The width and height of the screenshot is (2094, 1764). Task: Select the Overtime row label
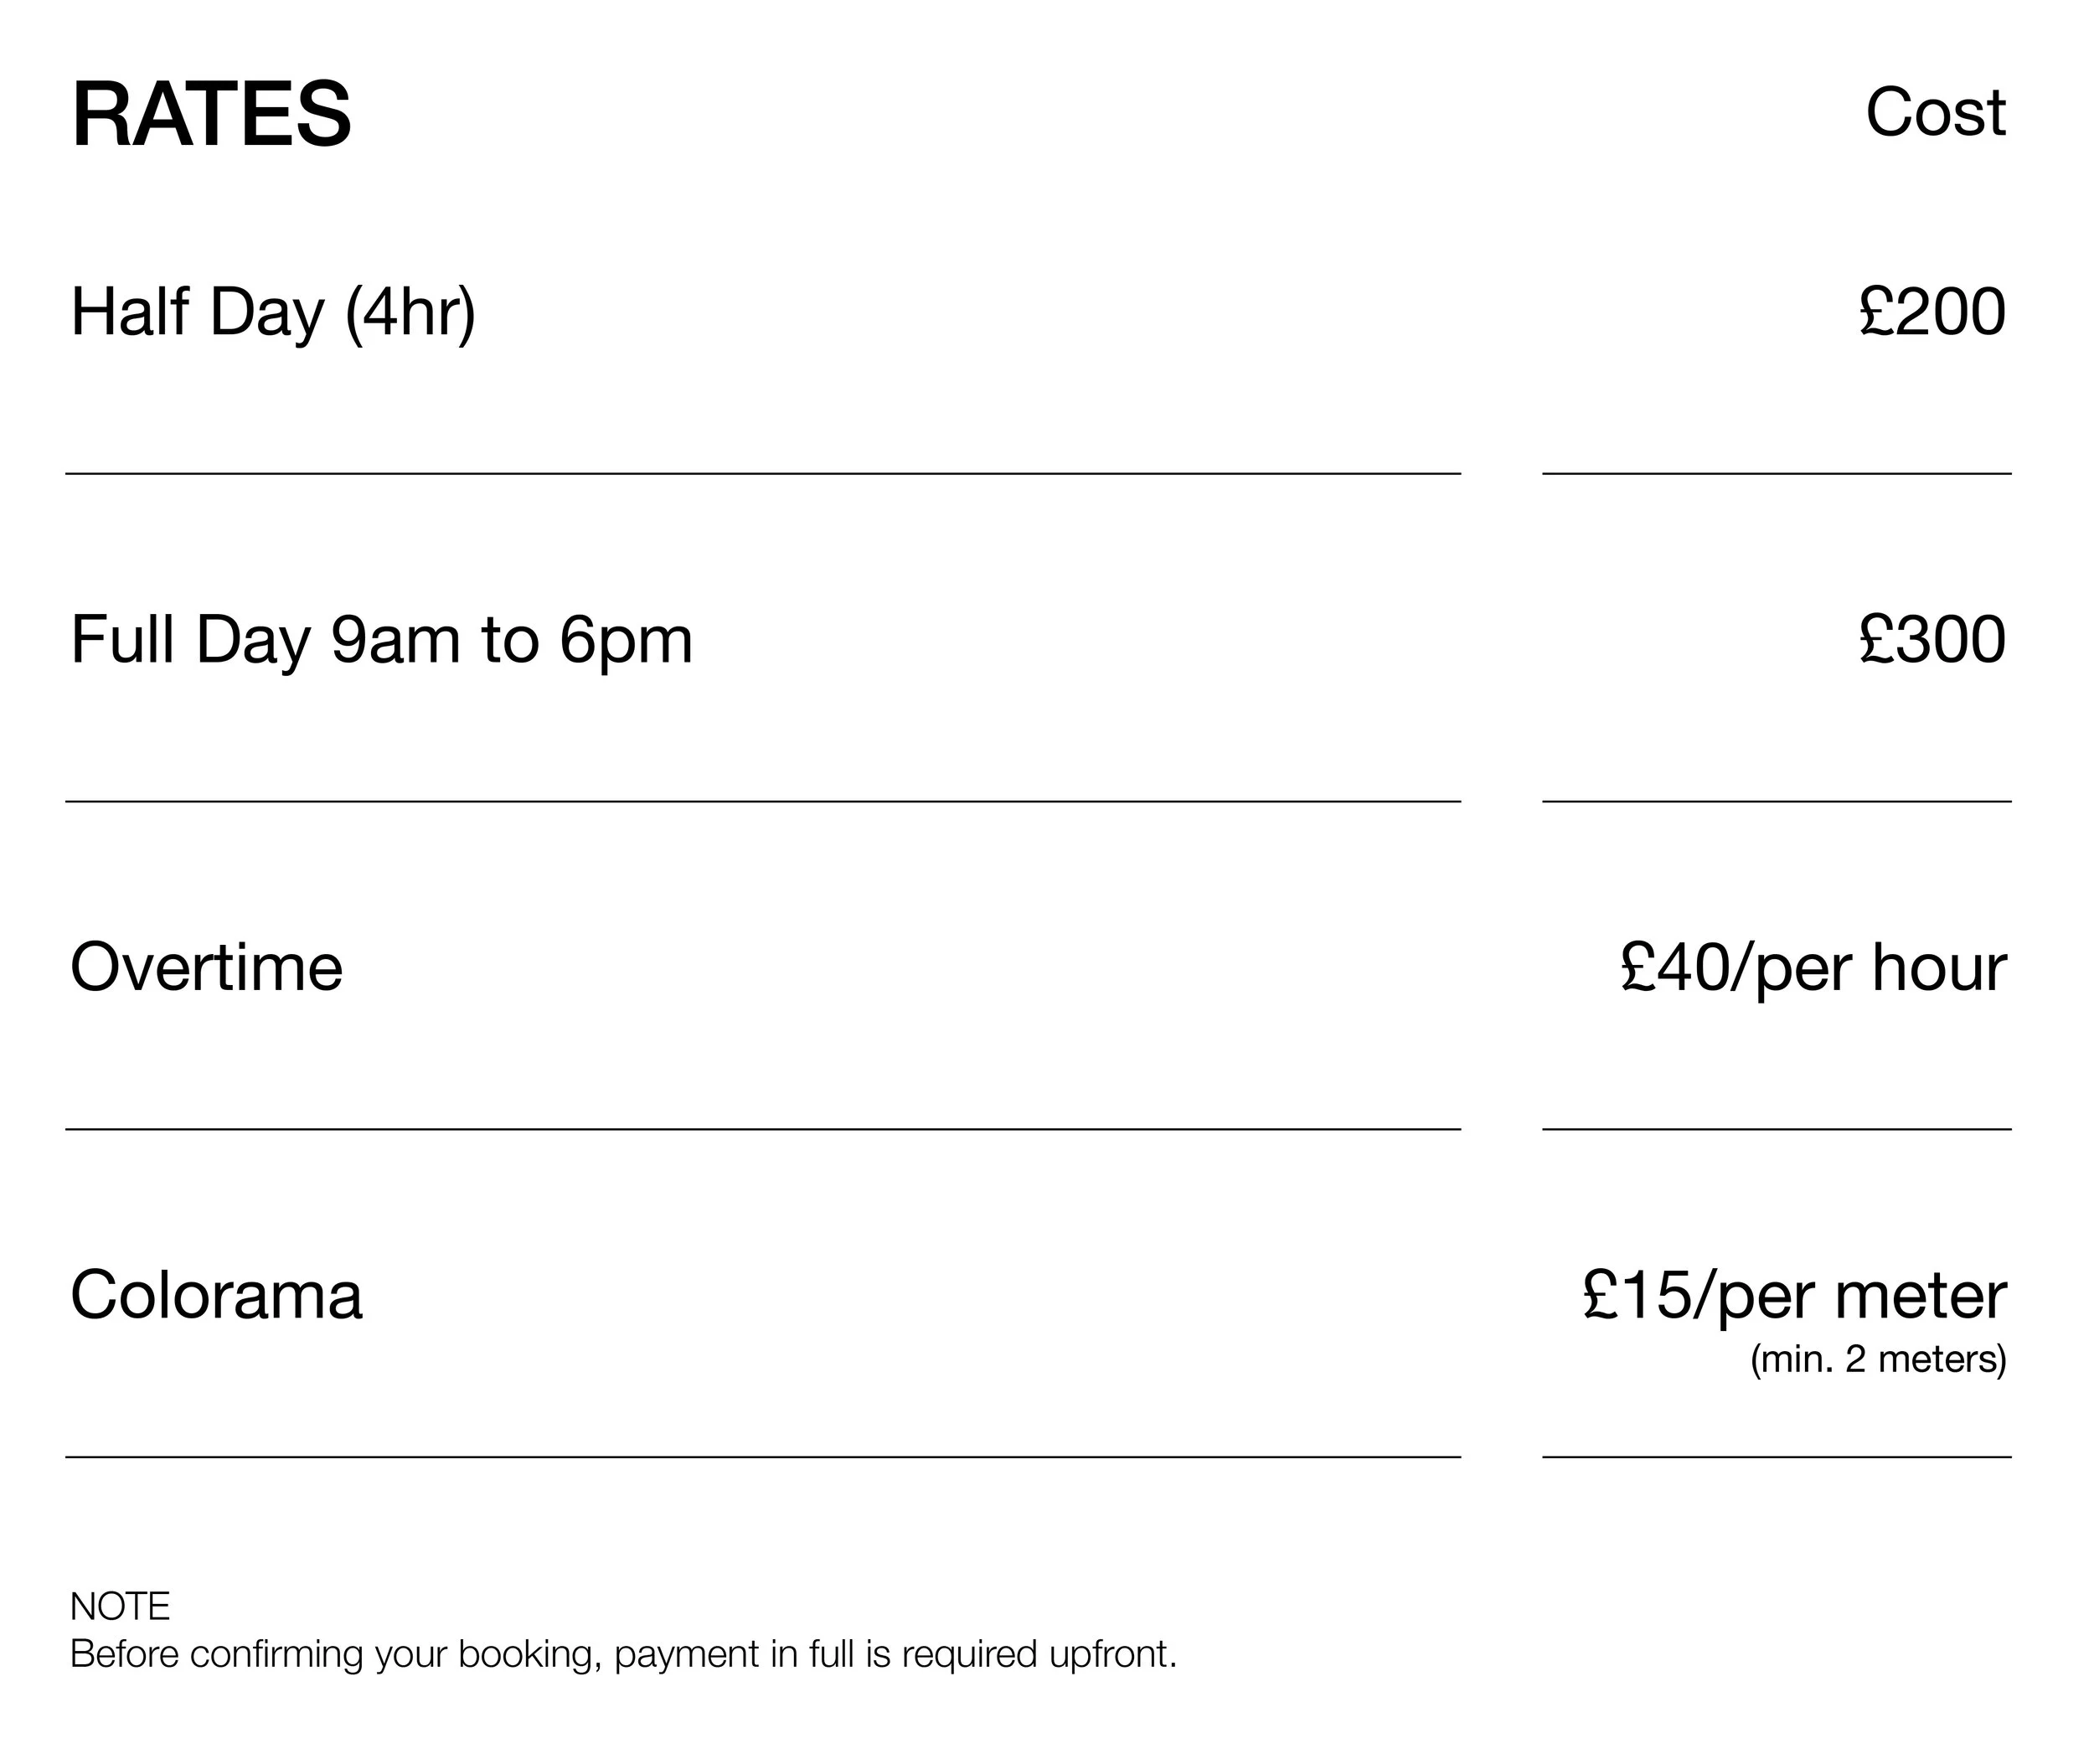click(x=206, y=968)
